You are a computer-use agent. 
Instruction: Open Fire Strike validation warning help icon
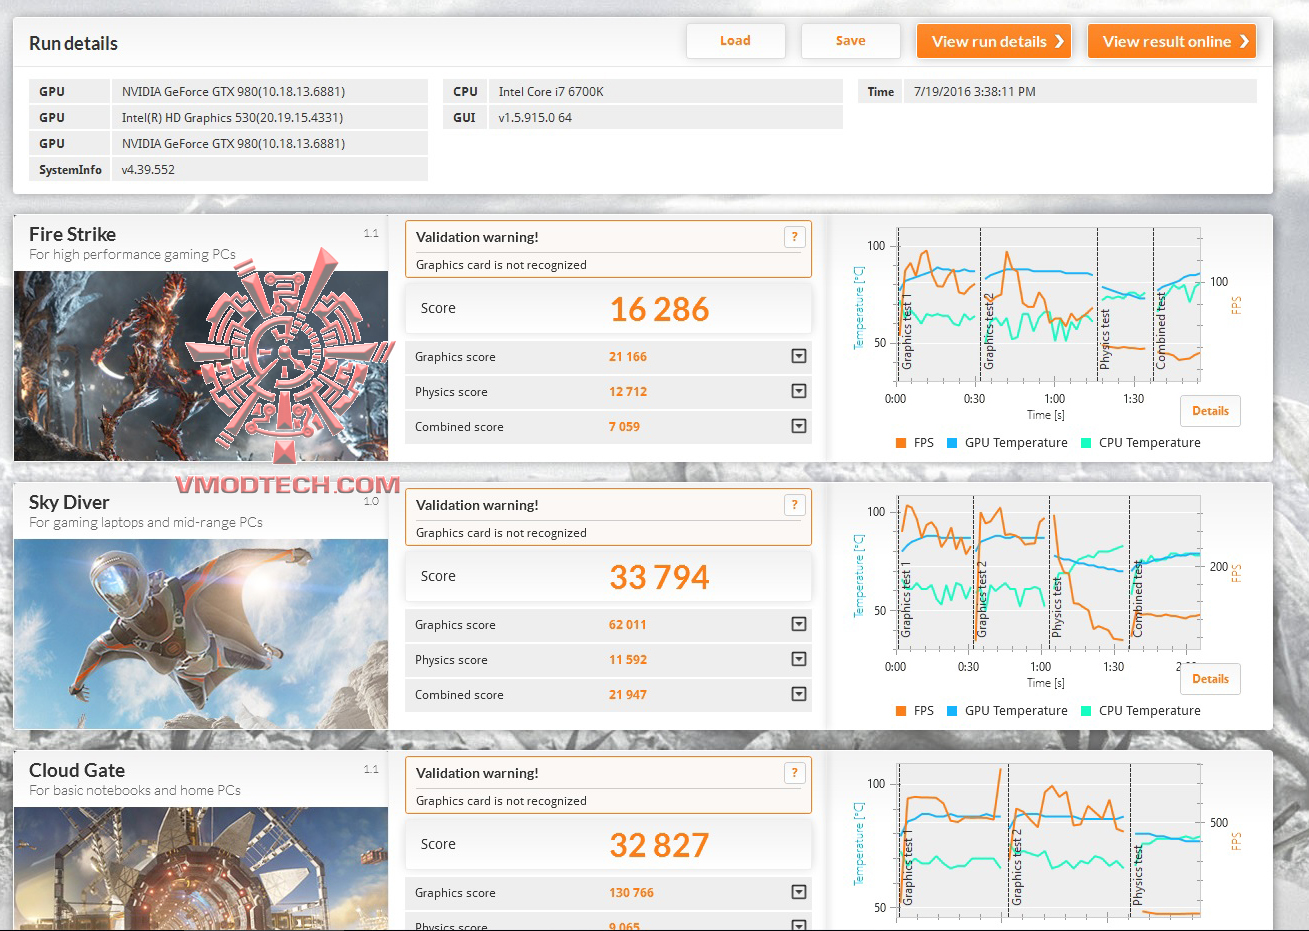tap(794, 237)
